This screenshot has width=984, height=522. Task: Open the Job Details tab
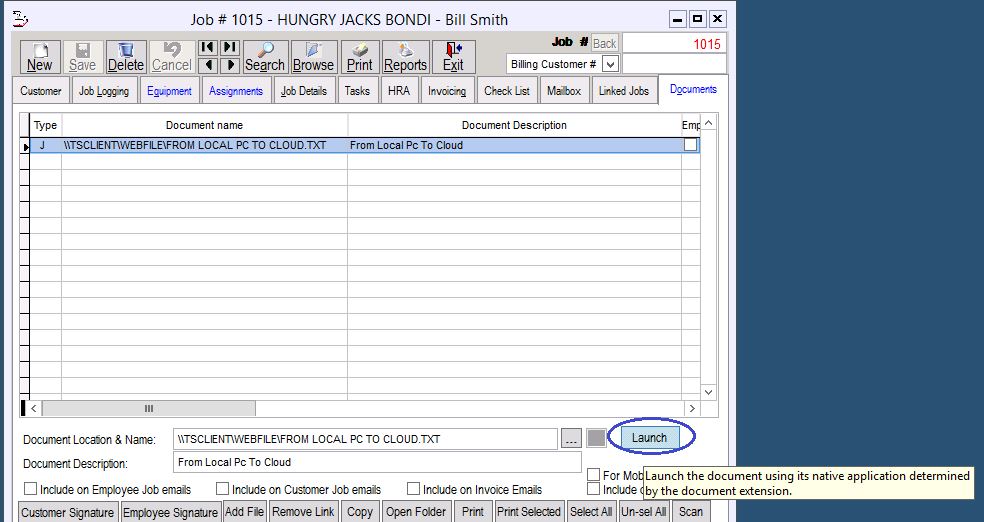point(303,91)
